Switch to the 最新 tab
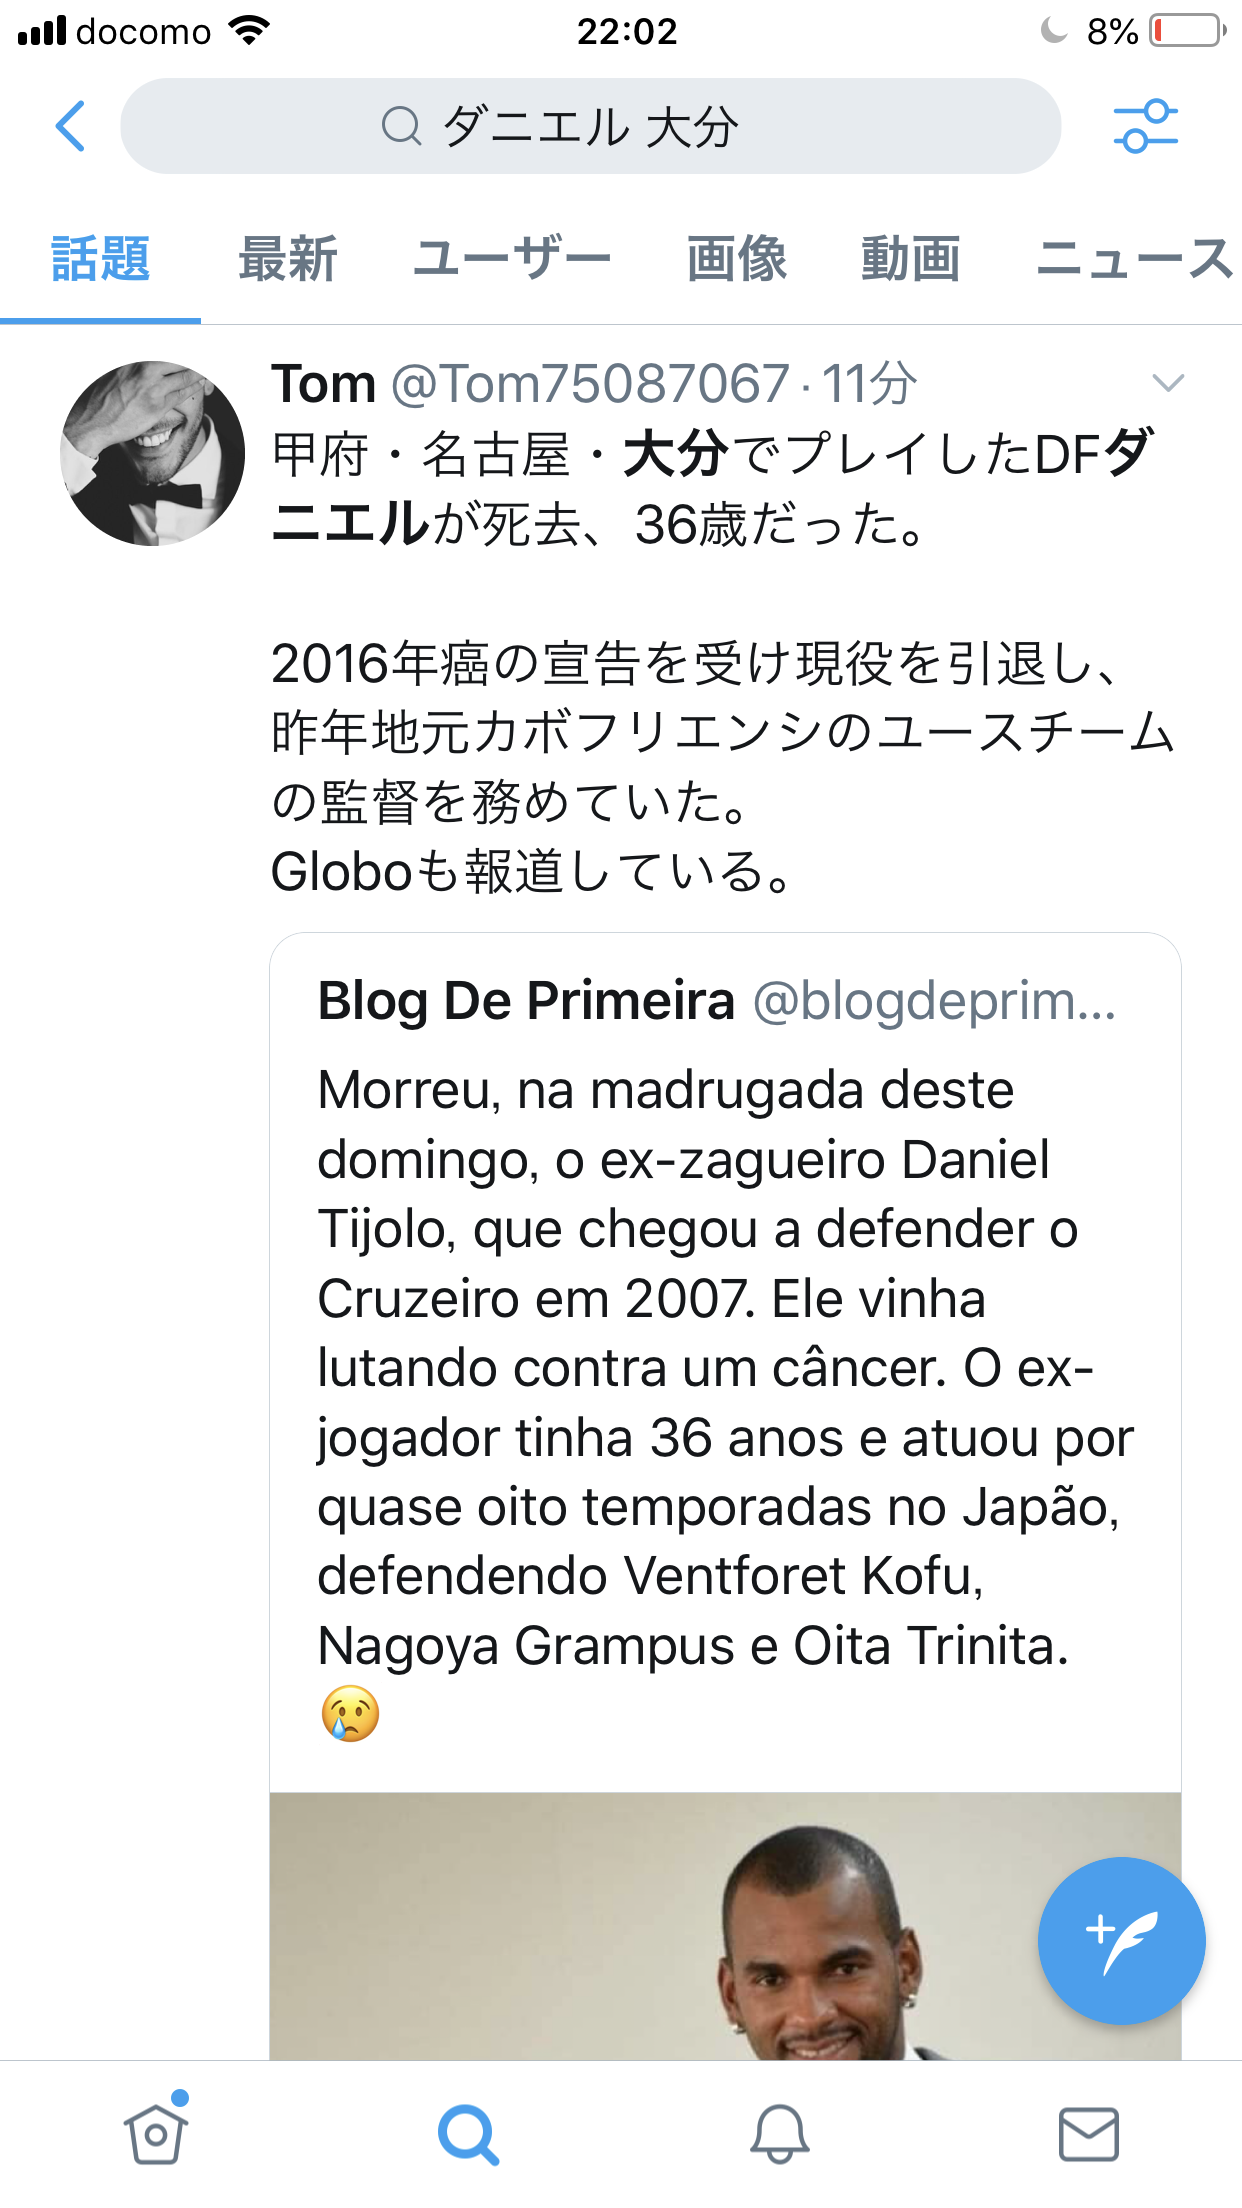This screenshot has width=1242, height=2208. [x=288, y=259]
